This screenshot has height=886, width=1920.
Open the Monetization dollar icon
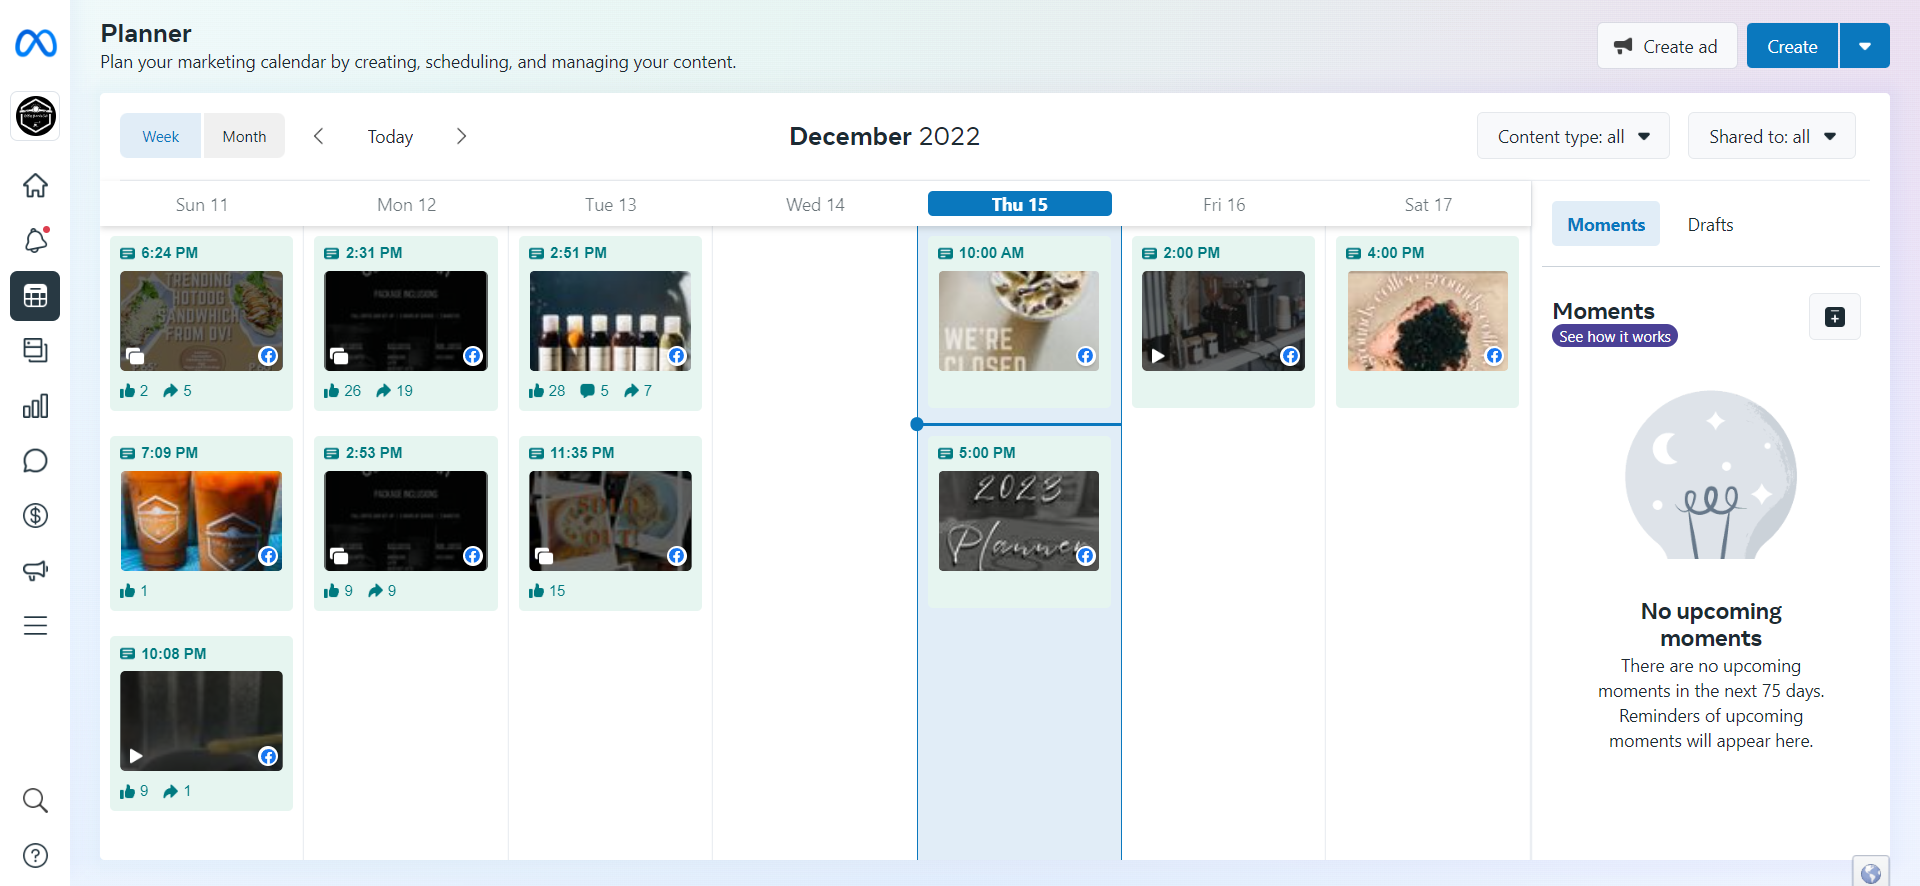[x=35, y=515]
